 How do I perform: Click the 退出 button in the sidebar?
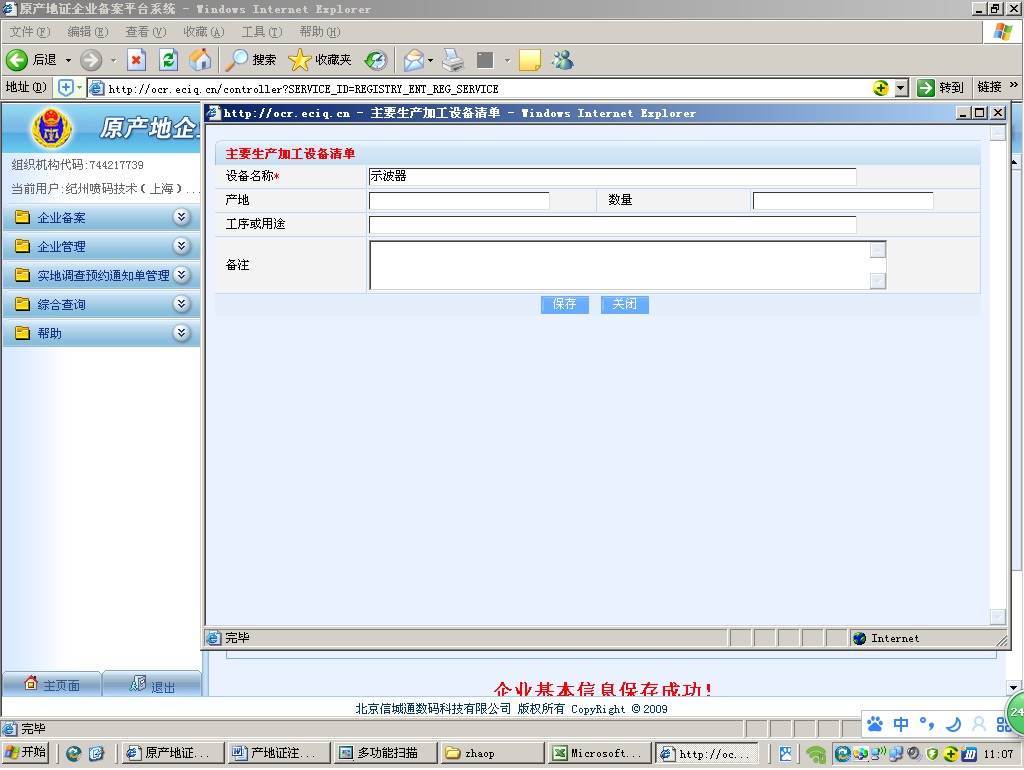(x=152, y=684)
